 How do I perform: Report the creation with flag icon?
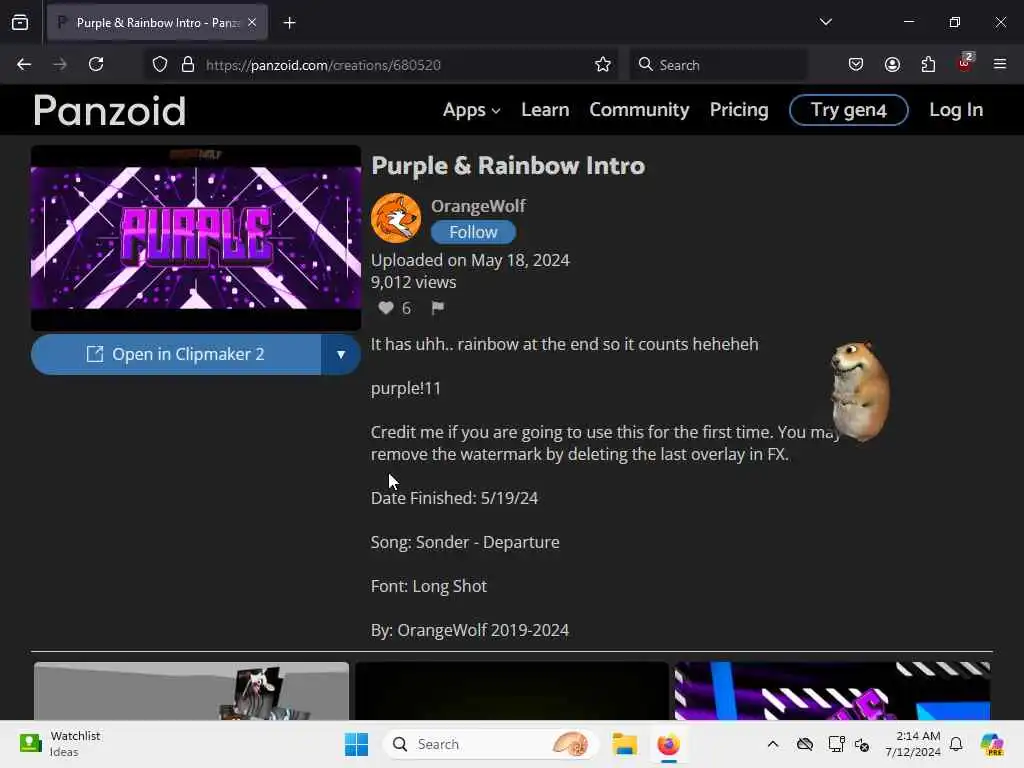438,308
